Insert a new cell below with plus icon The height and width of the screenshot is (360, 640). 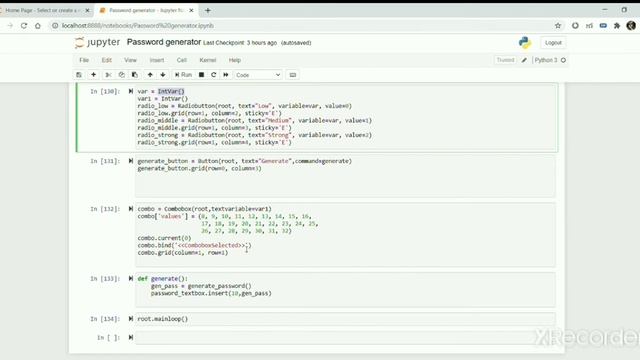93,75
